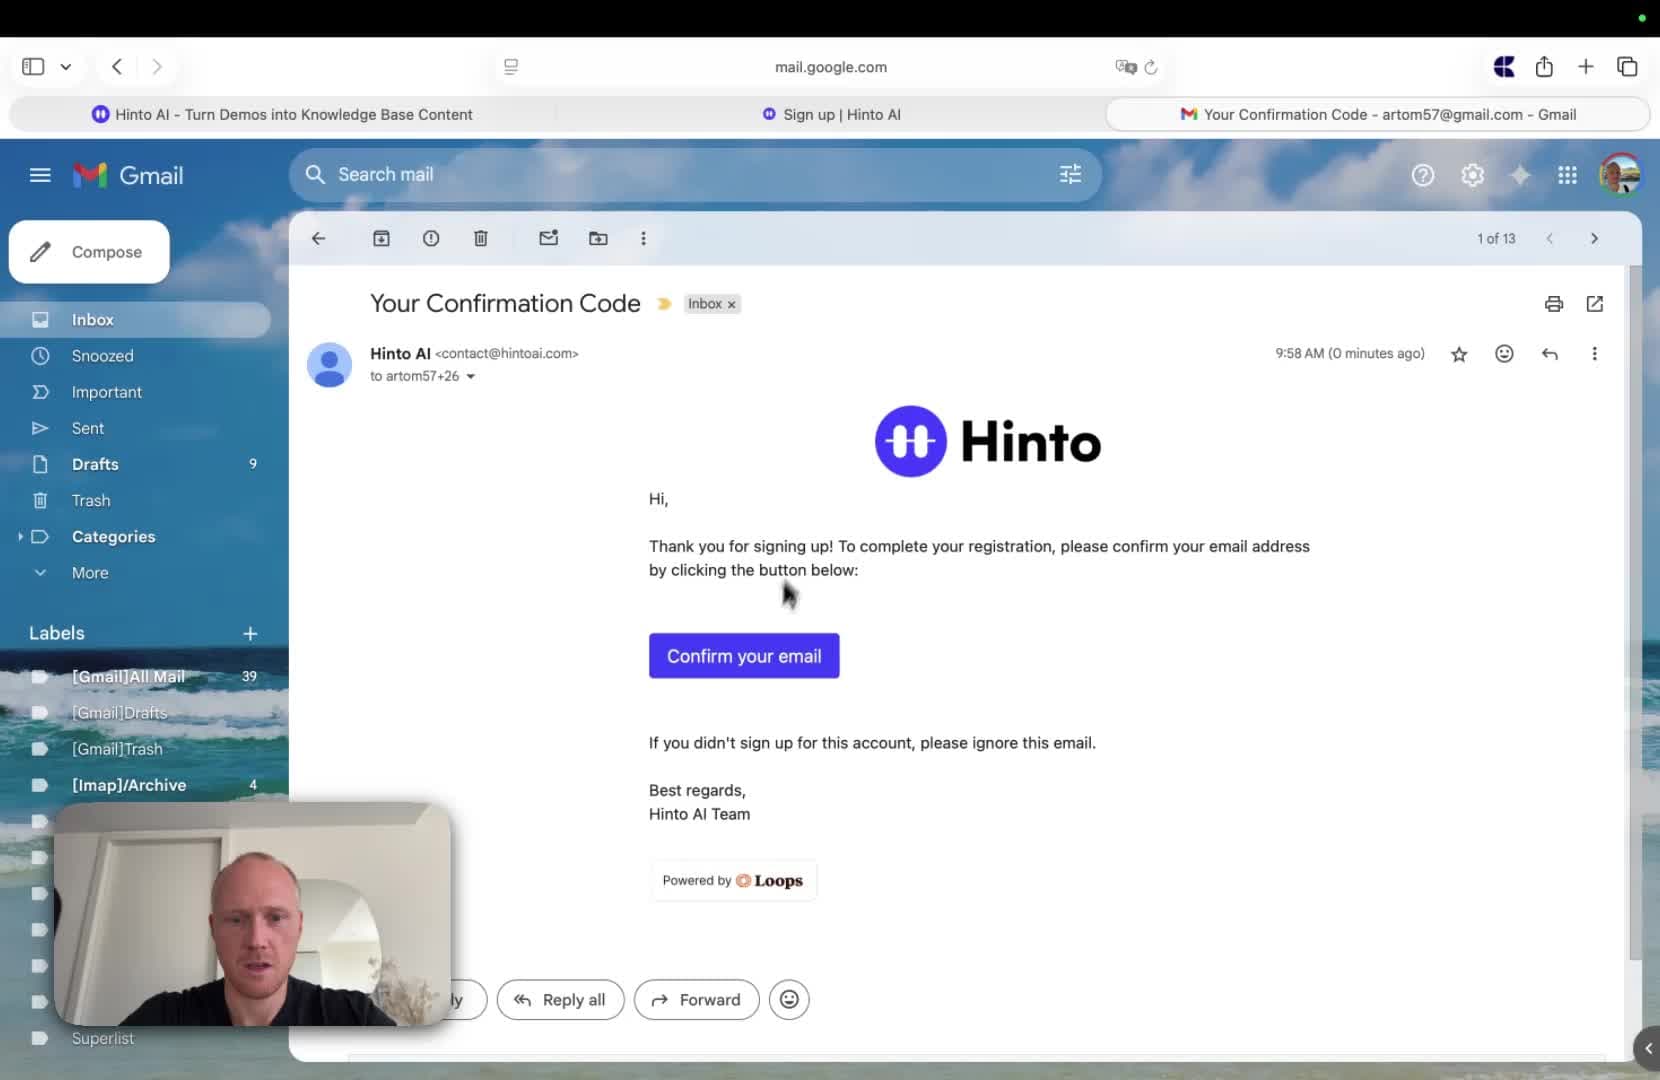Open the [Gmail]All Mail label
This screenshot has height=1080, width=1660.
[135, 677]
